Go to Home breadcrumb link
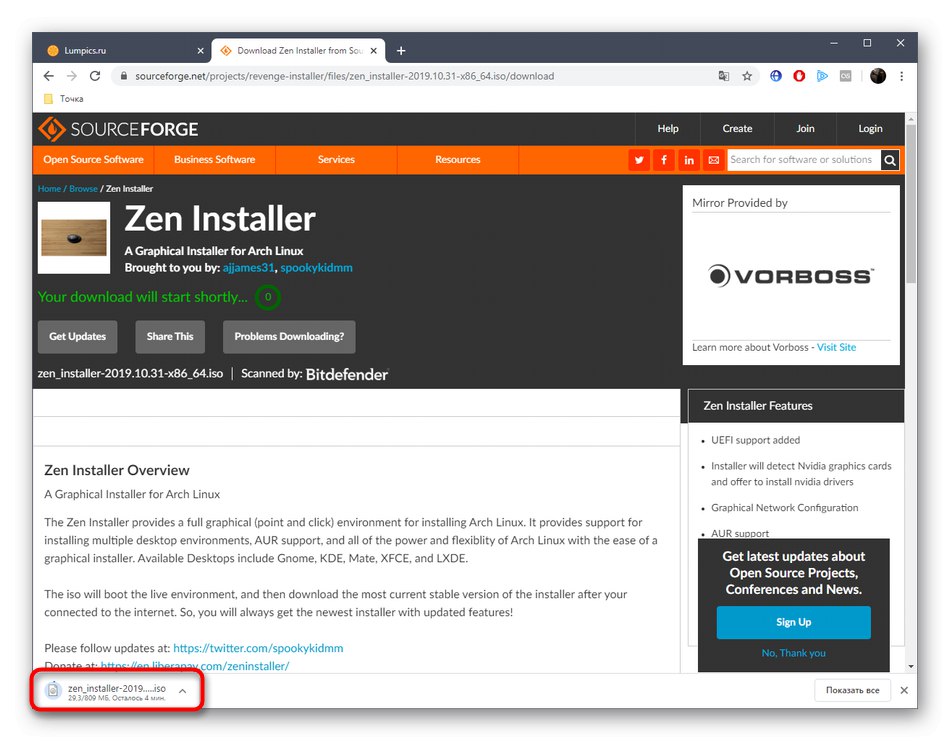Screen dimensions: 950x741 coord(49,189)
